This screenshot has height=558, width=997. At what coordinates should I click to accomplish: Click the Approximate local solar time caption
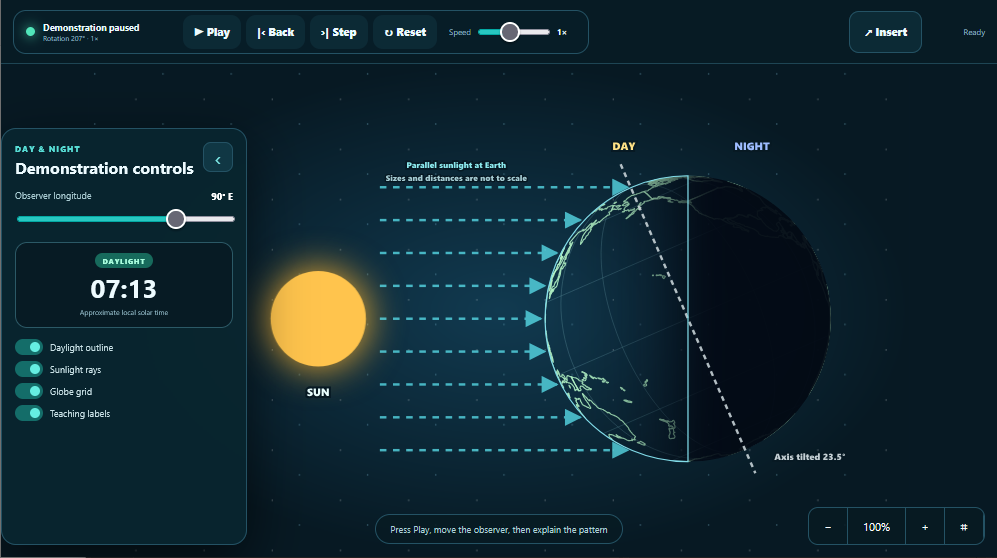click(124, 313)
